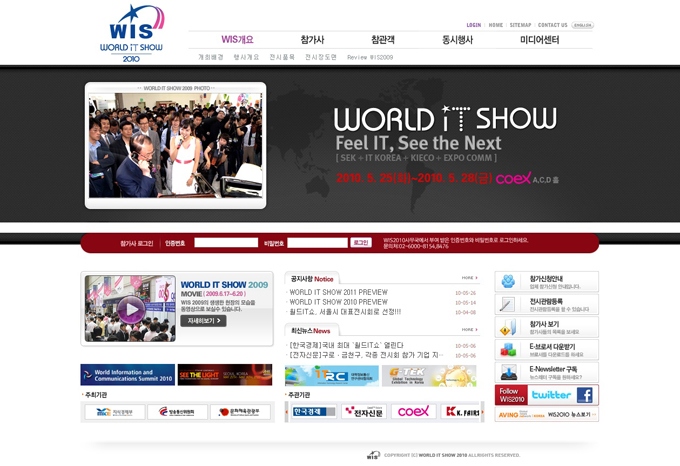
Task: Open AVING WIS2010 뉴스보기 banner
Action: point(547,414)
